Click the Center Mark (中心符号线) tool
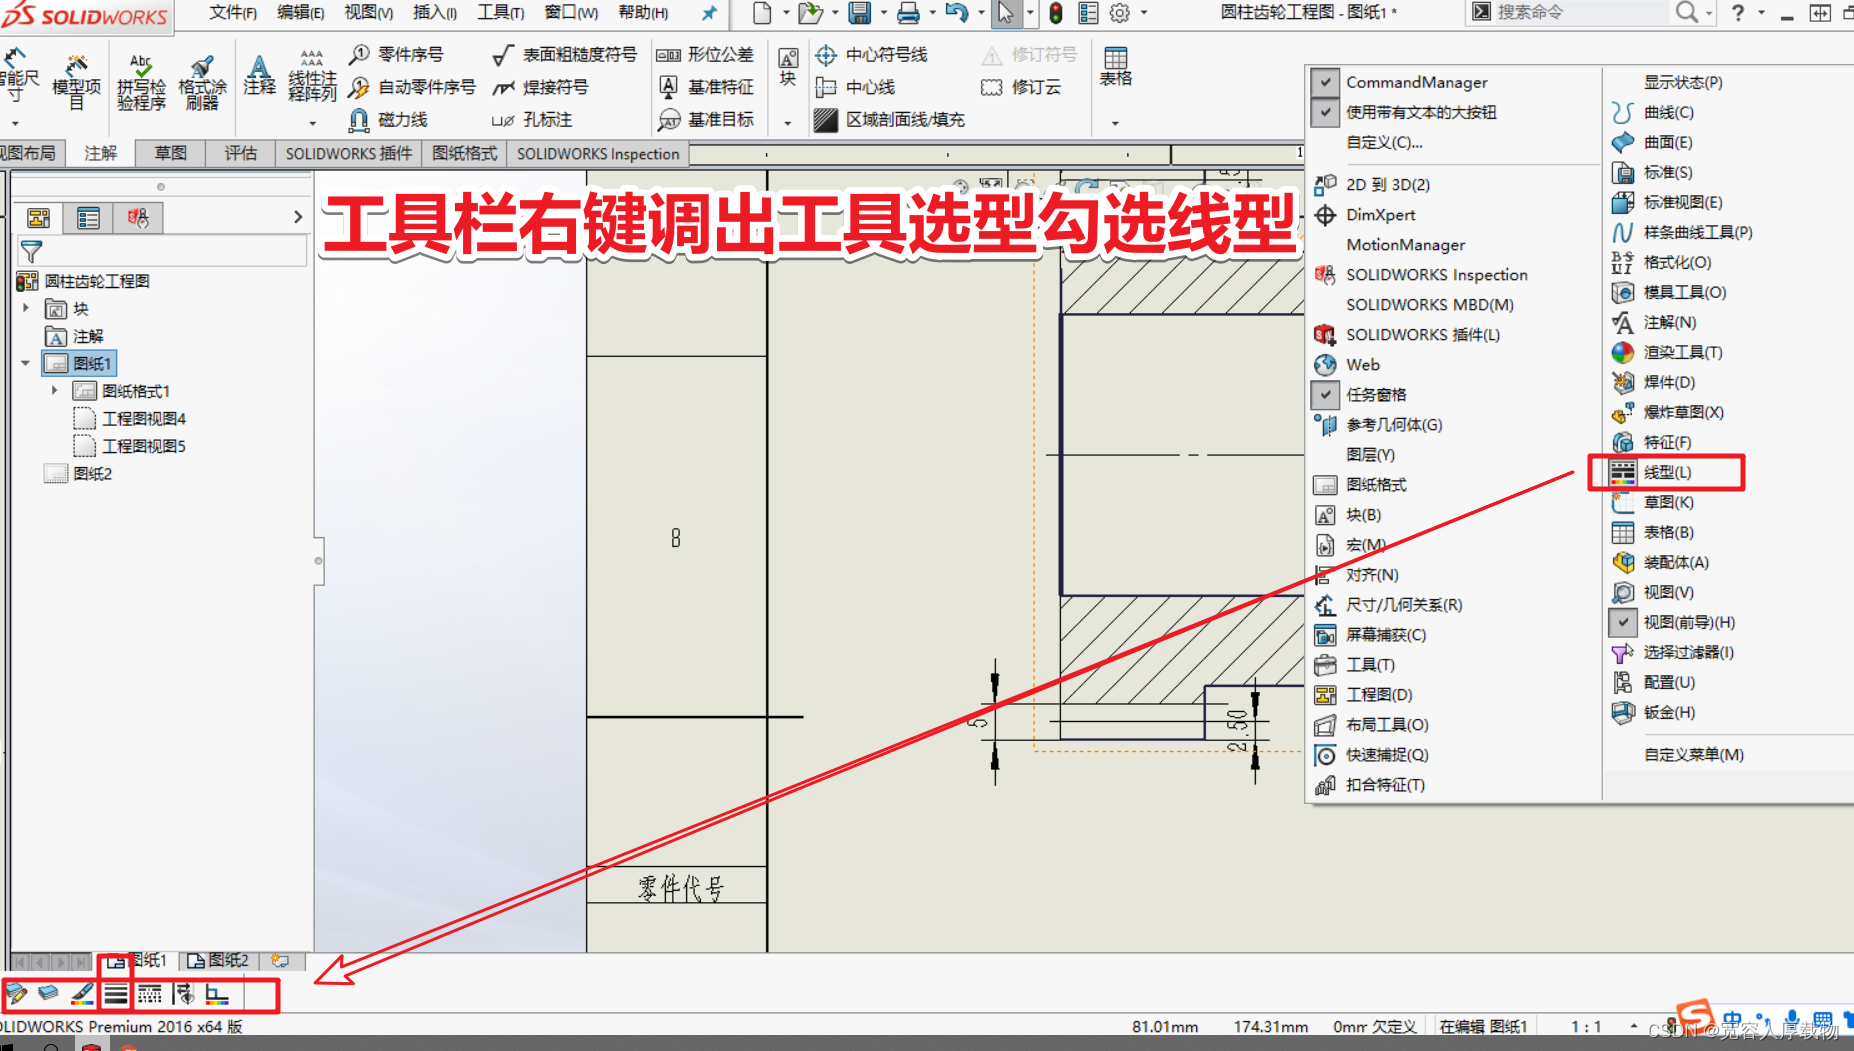 point(871,54)
